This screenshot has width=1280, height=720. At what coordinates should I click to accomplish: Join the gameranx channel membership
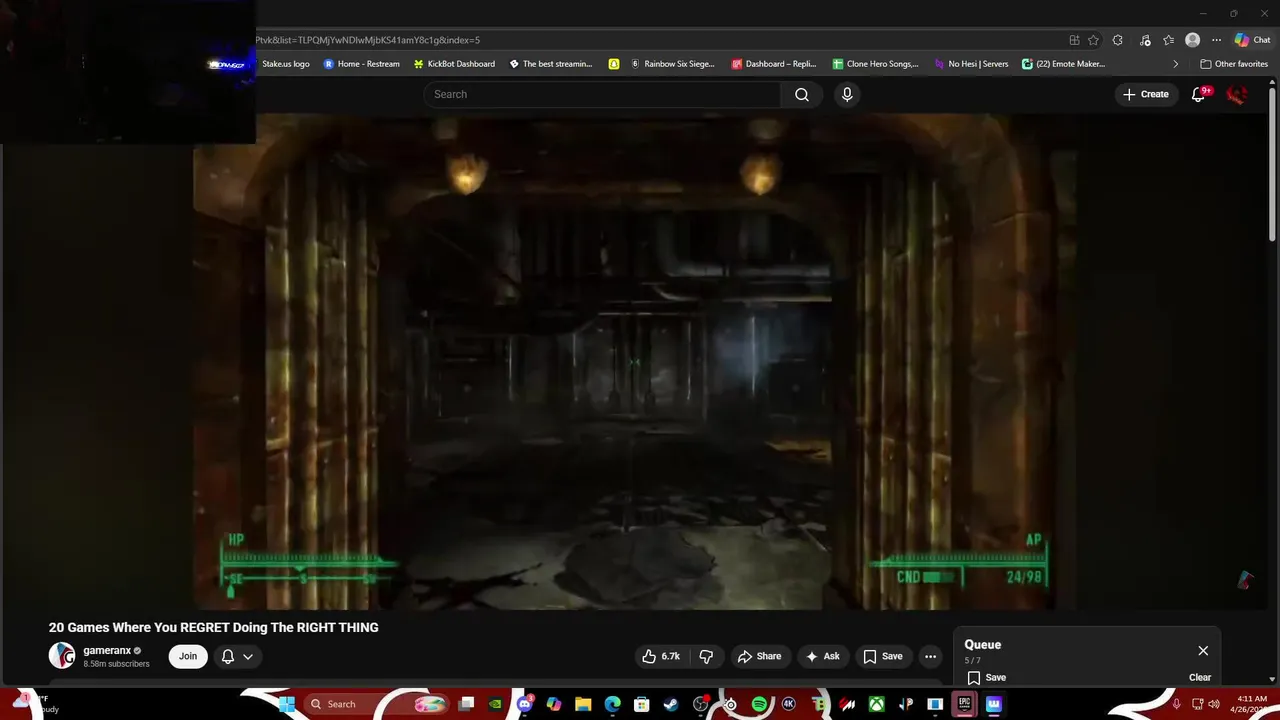click(188, 656)
